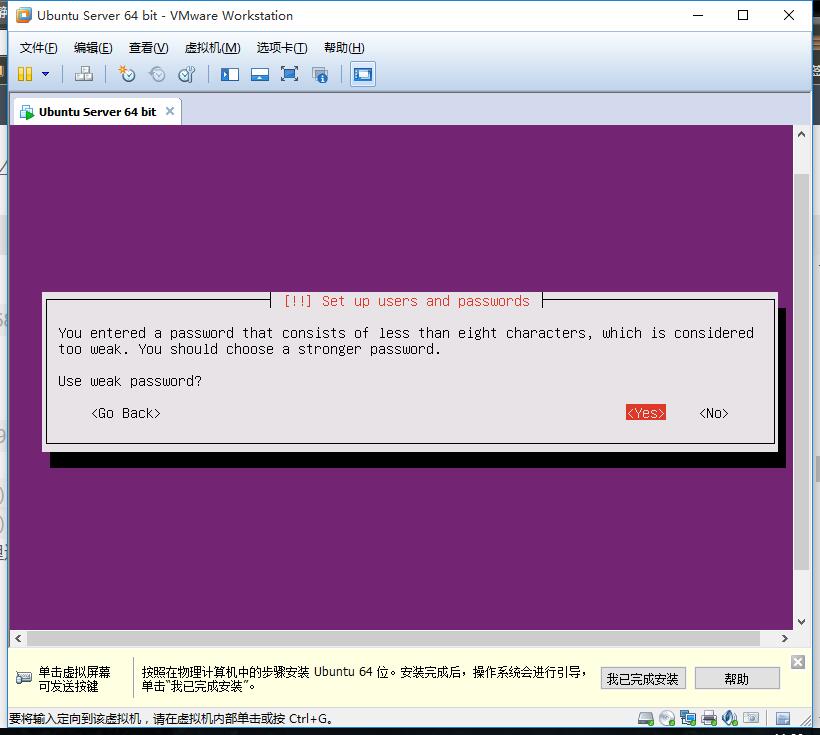The width and height of the screenshot is (820, 735).
Task: Click the right arrow of horizontal scrollbar
Action: pos(784,638)
